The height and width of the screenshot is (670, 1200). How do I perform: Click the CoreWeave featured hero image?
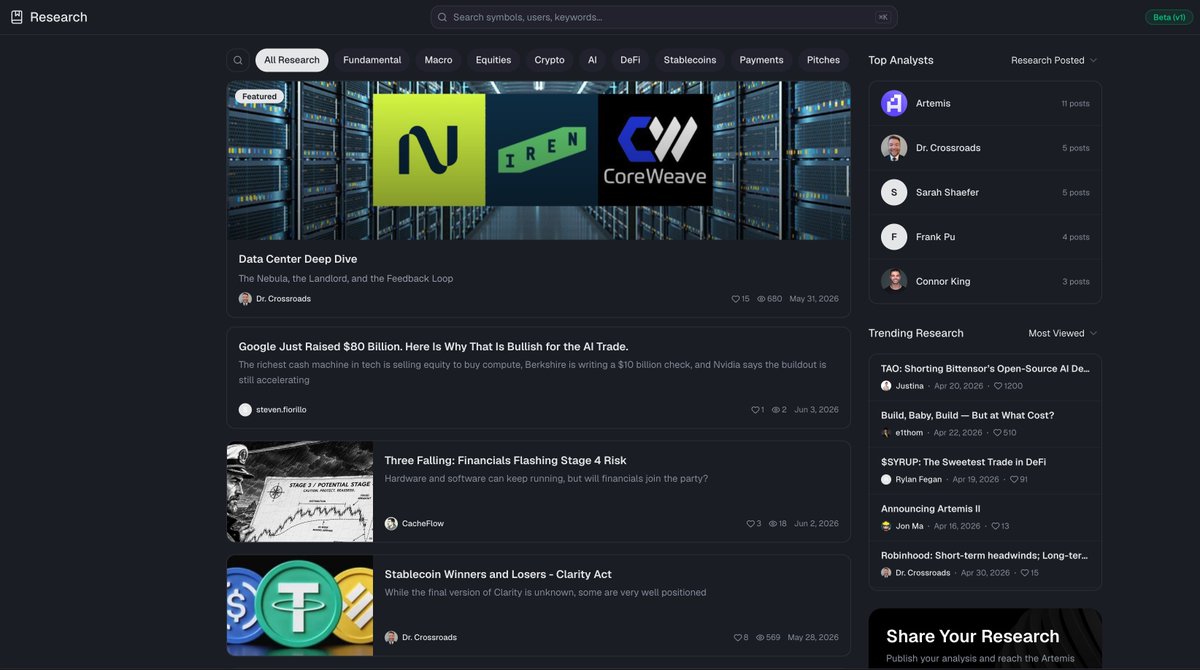(x=539, y=160)
